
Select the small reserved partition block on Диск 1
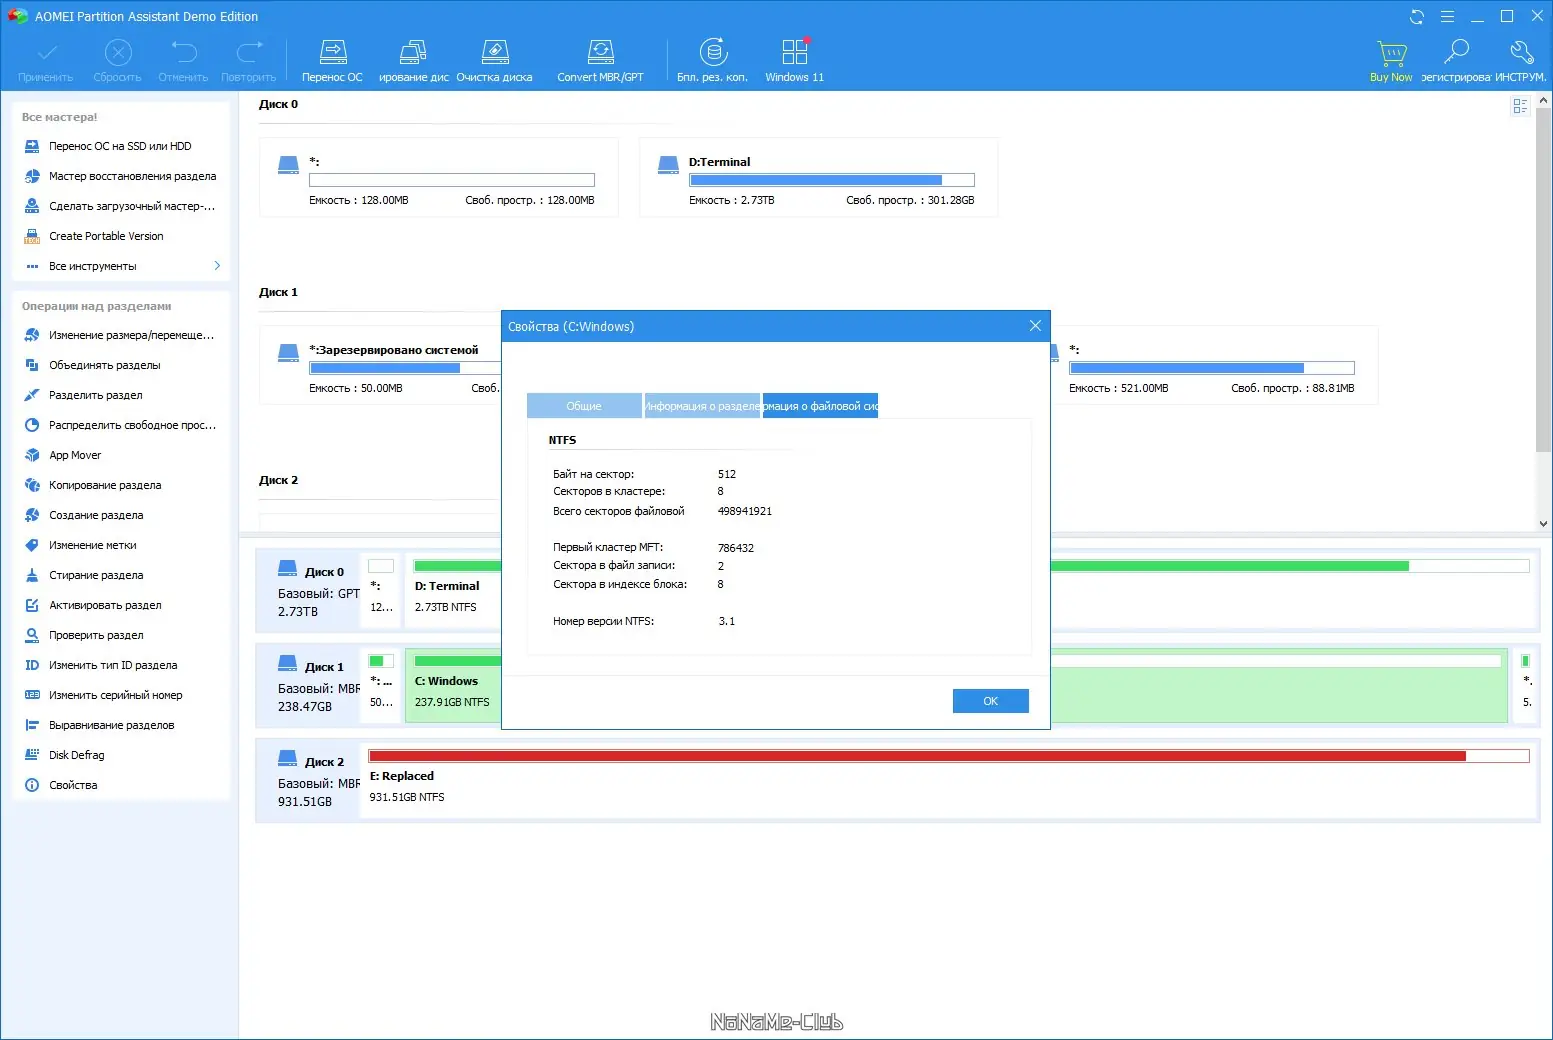tap(381, 684)
